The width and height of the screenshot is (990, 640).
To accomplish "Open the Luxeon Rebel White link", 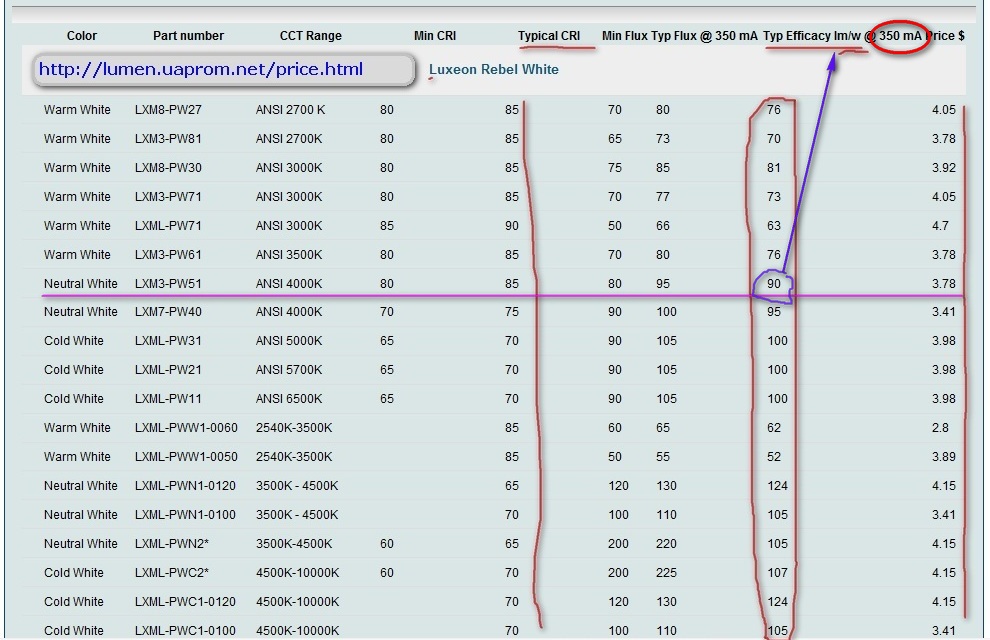I will (494, 70).
